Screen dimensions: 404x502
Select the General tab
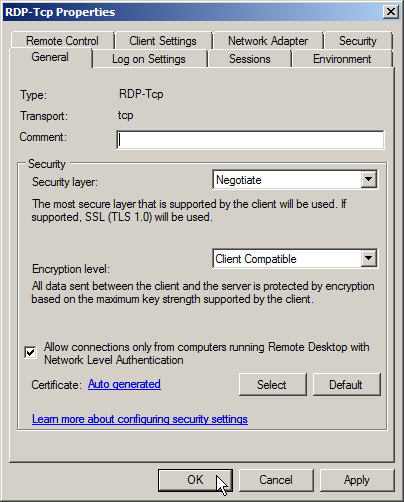click(50, 57)
